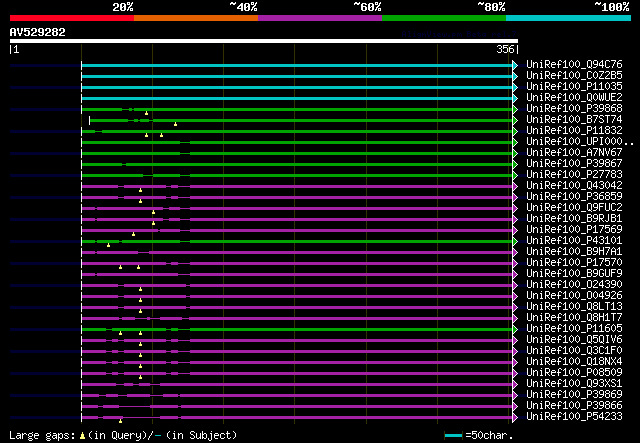This screenshot has width=640, height=443.
Task: Open the UniRef100_P11035 entry label
Action: click(x=574, y=87)
